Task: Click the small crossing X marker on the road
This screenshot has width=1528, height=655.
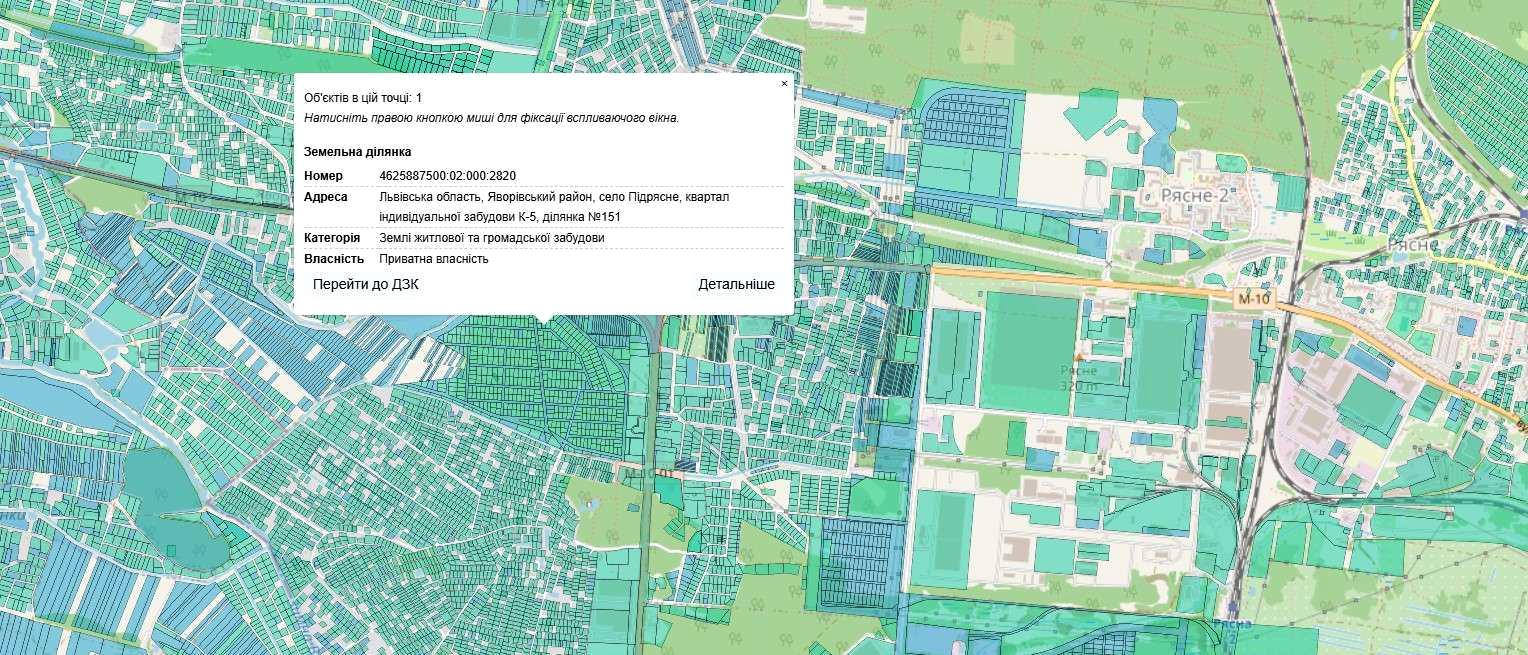Action: click(x=1107, y=265)
